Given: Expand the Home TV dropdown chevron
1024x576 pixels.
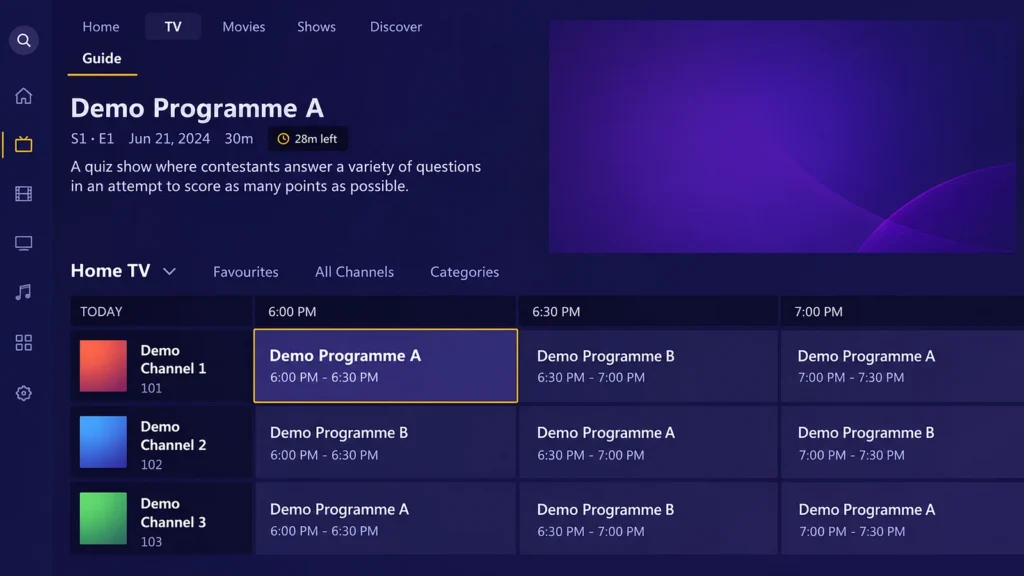Looking at the screenshot, I should [169, 272].
